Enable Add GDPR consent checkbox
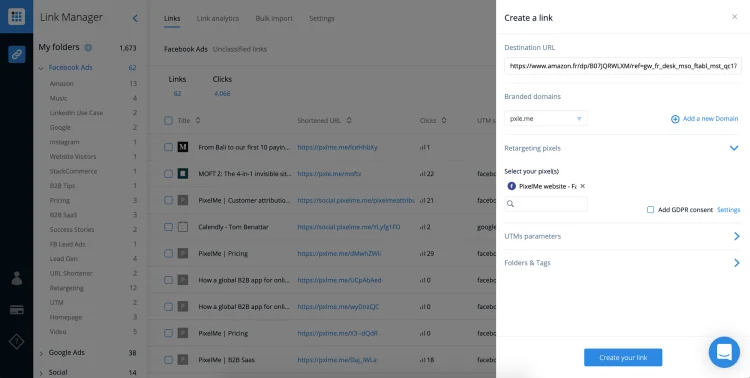The image size is (750, 378). (651, 210)
